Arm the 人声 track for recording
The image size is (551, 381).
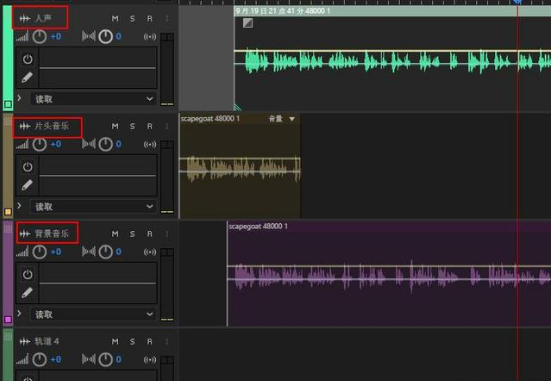point(150,19)
